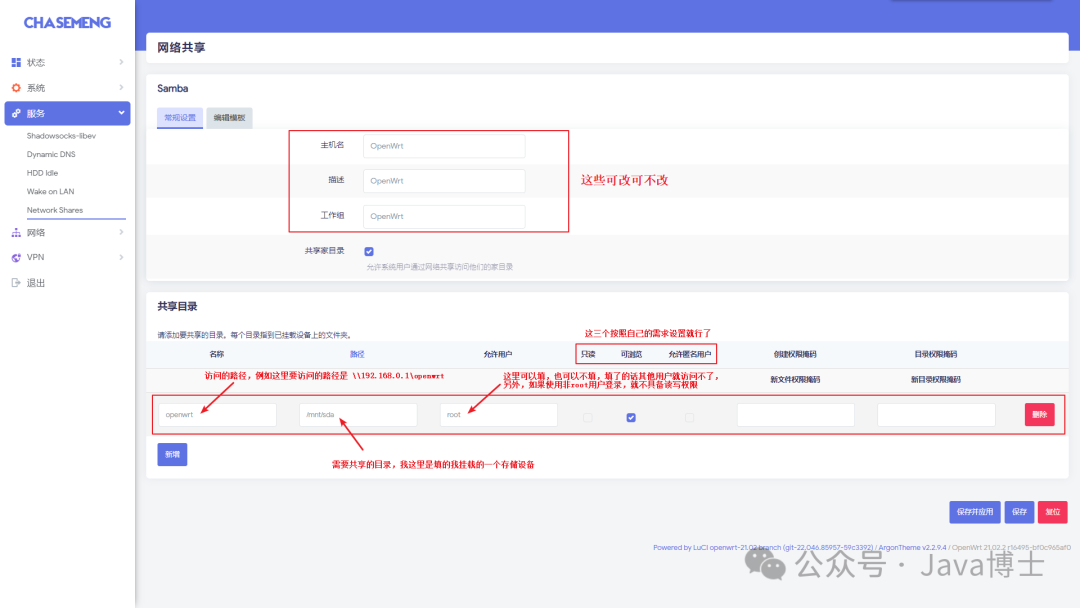Screen dimensions: 1080x608
Task: Open the 状态 status section icon
Action: click(x=16, y=62)
